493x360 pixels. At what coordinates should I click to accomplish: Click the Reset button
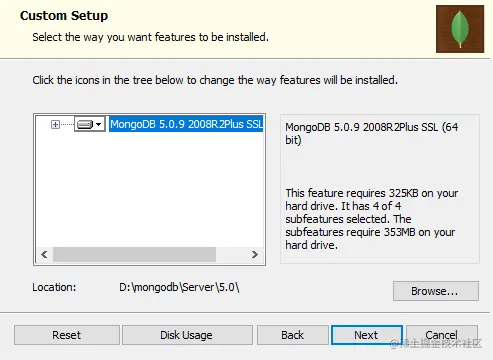coord(67,335)
